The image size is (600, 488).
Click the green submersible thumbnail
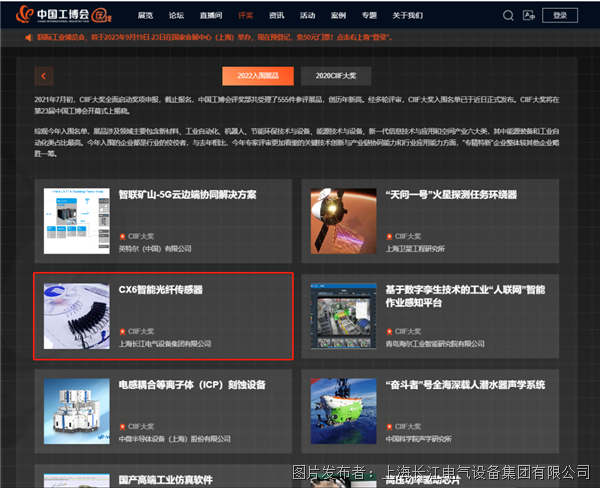coord(344,411)
